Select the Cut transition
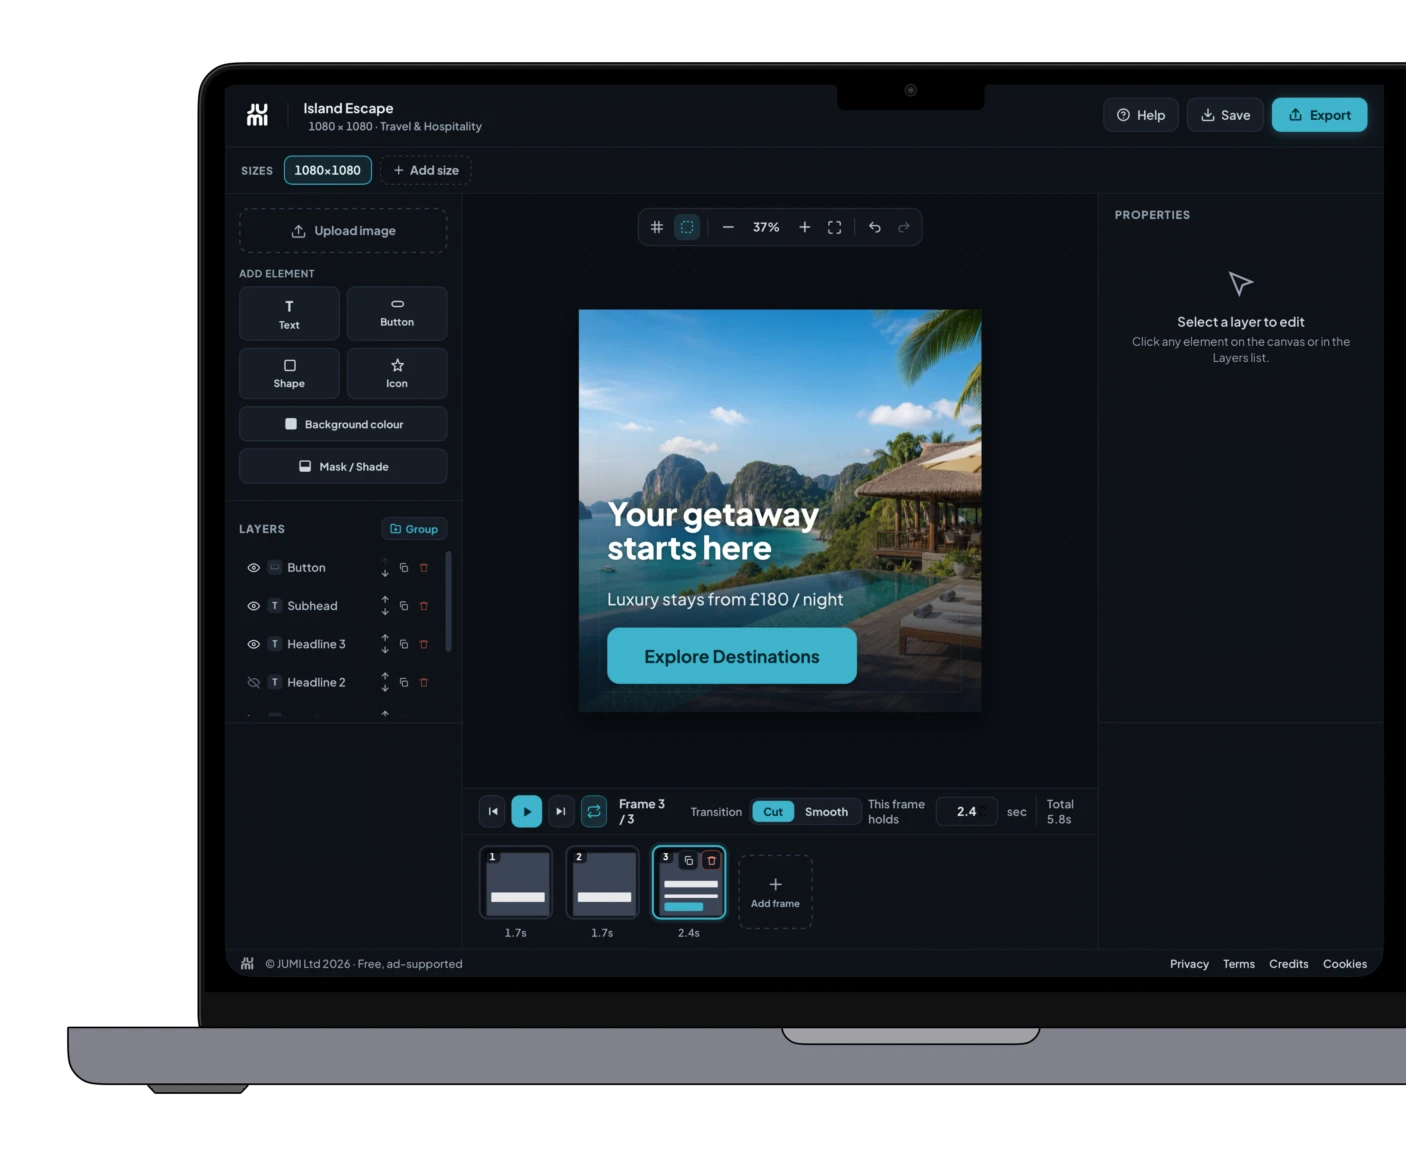Screen dimensions: 1406x1157 coord(773,812)
